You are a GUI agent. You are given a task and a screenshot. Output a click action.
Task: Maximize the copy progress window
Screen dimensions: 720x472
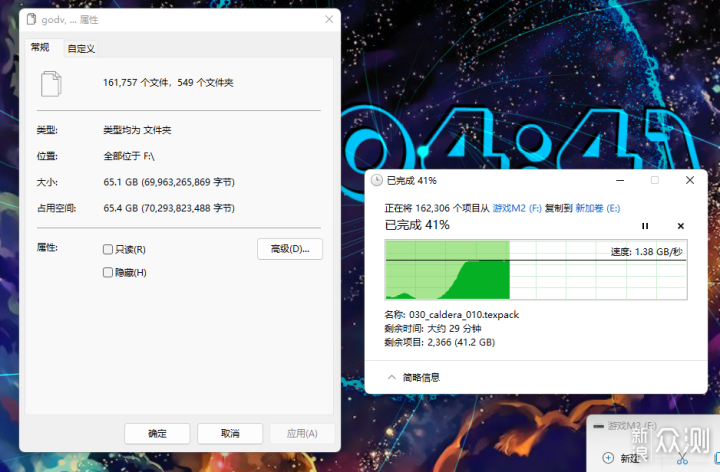pos(655,180)
